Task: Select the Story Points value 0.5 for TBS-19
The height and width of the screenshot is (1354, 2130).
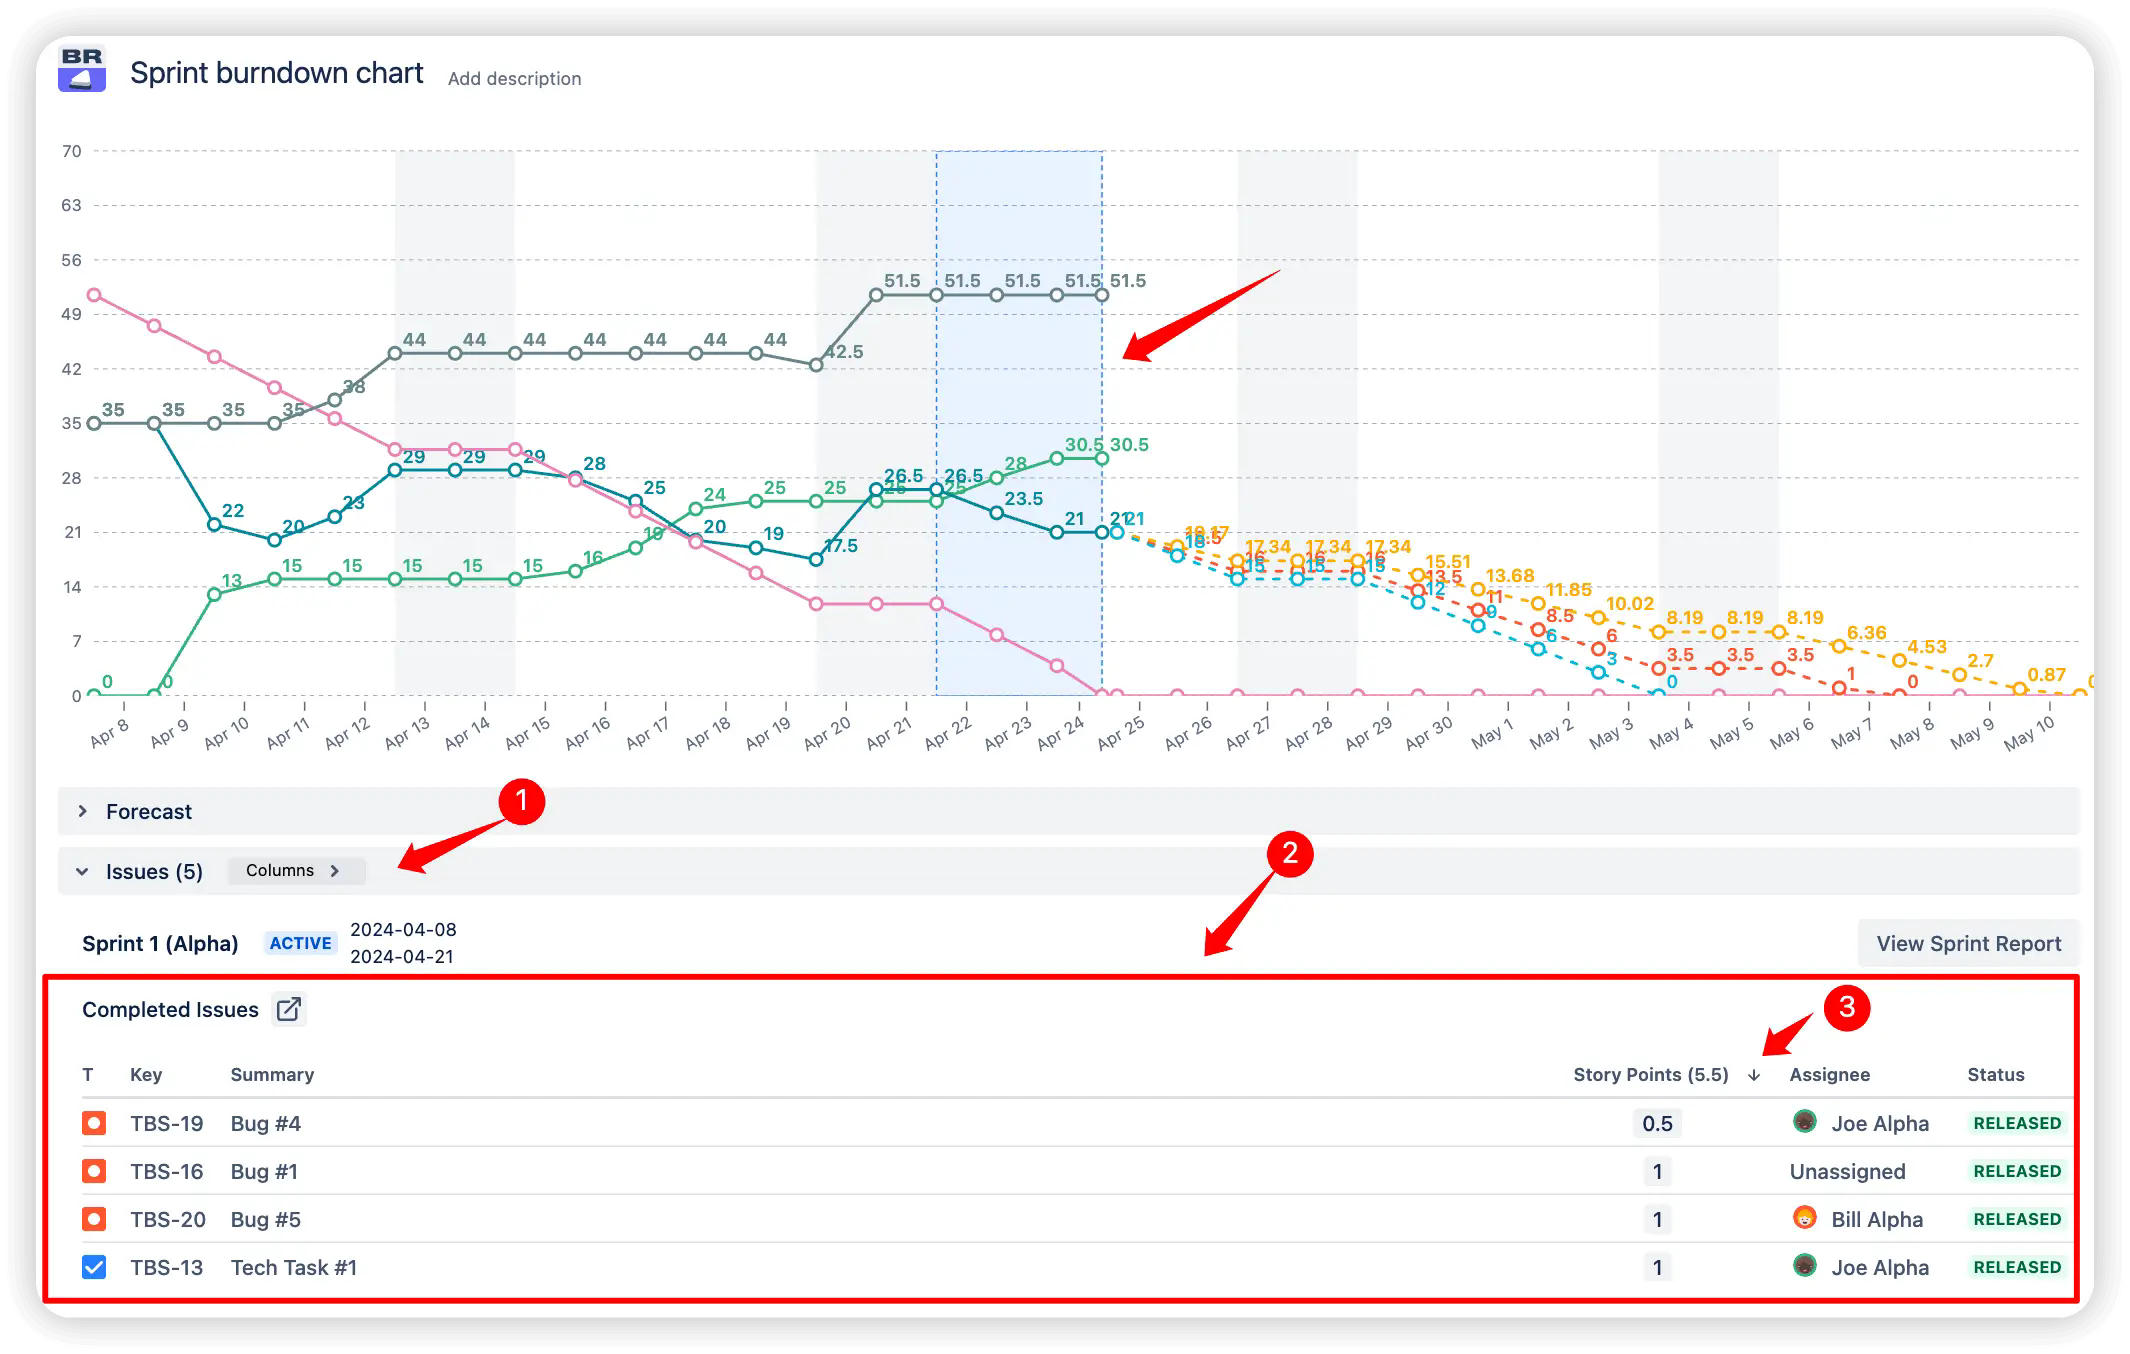Action: point(1657,1123)
